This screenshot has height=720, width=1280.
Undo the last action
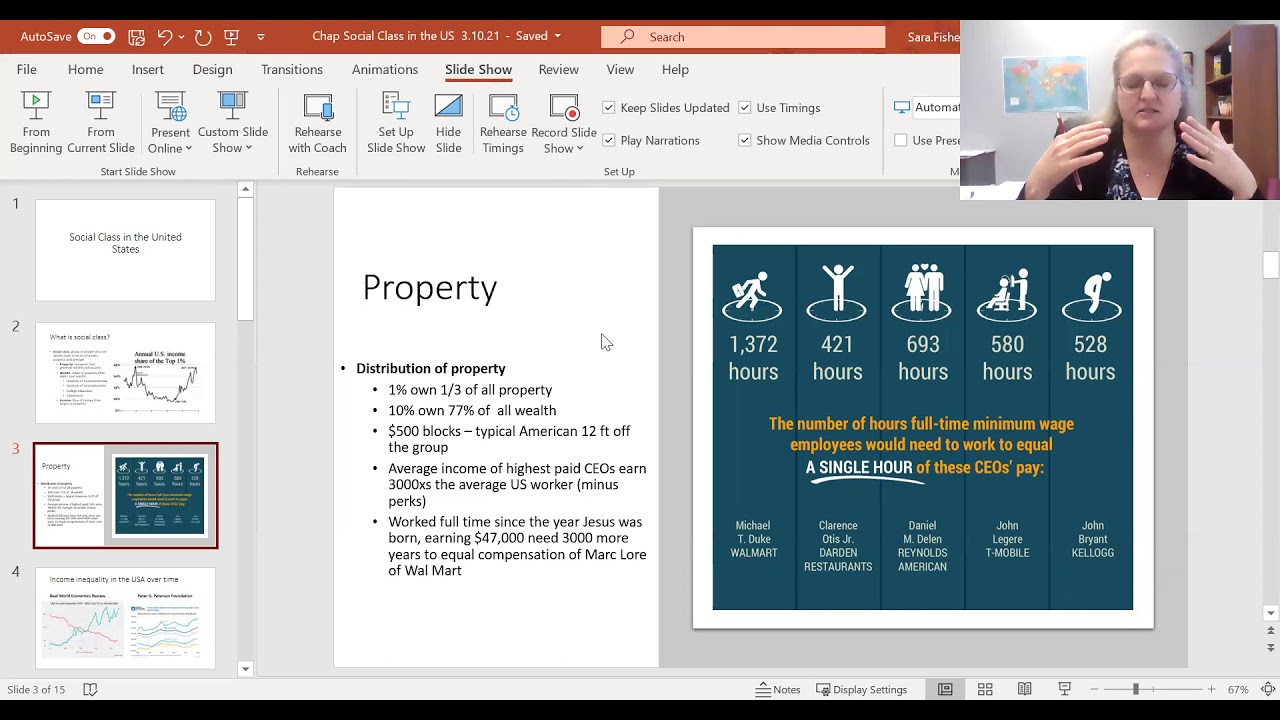tap(165, 37)
